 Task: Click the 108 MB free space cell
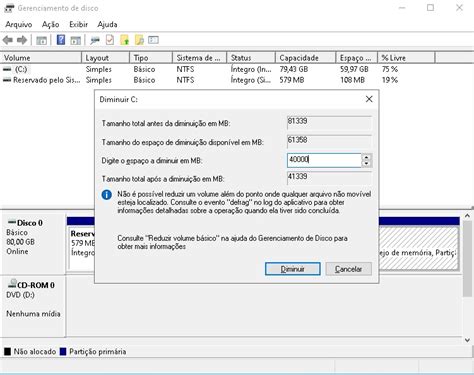pos(352,80)
